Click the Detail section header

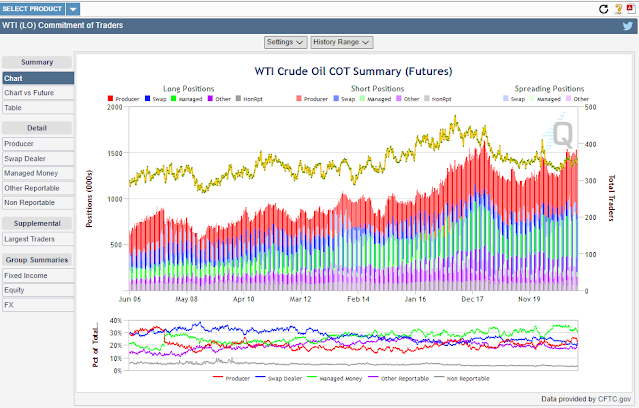click(x=37, y=128)
